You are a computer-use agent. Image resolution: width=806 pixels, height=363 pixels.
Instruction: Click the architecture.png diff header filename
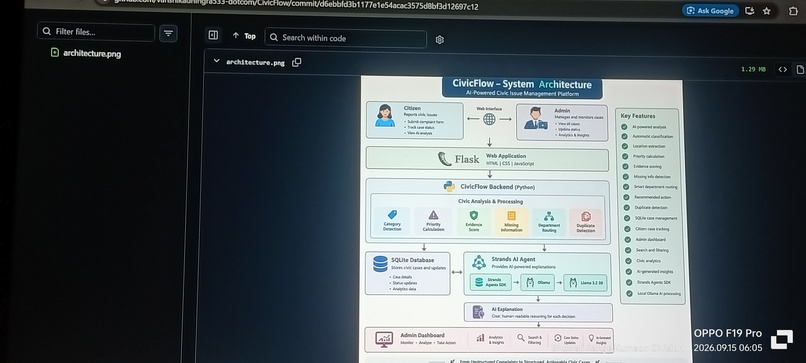pyautogui.click(x=255, y=63)
